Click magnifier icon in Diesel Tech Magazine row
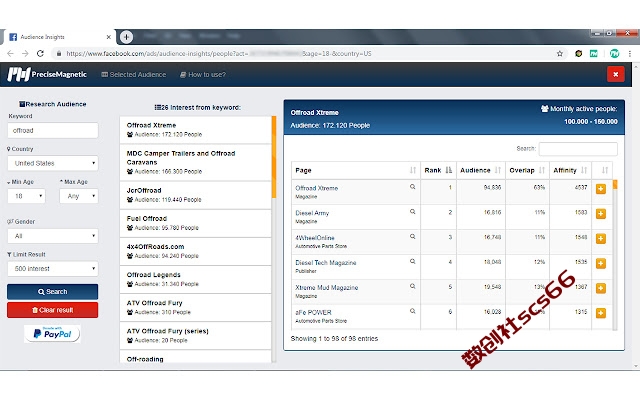 point(413,261)
